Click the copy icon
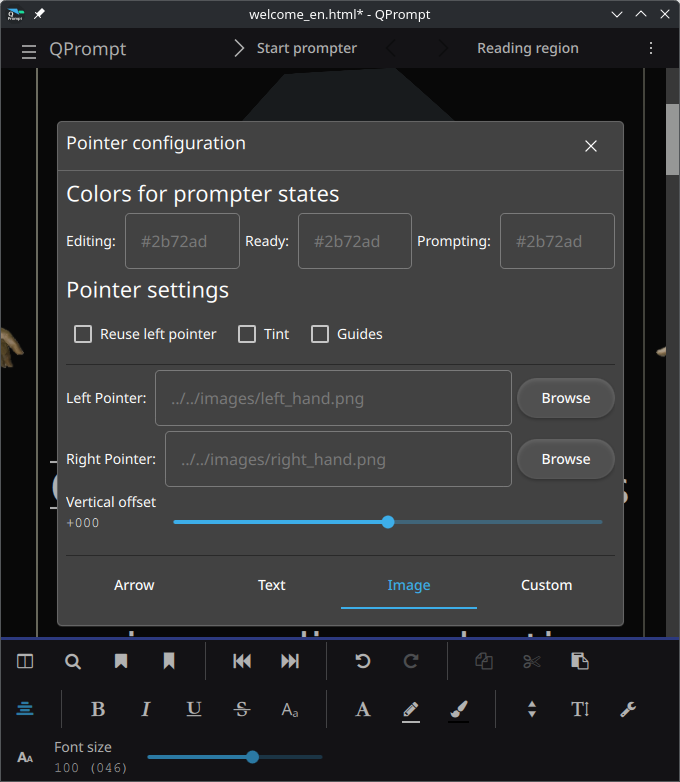Screen dimensions: 680x782 point(484,661)
